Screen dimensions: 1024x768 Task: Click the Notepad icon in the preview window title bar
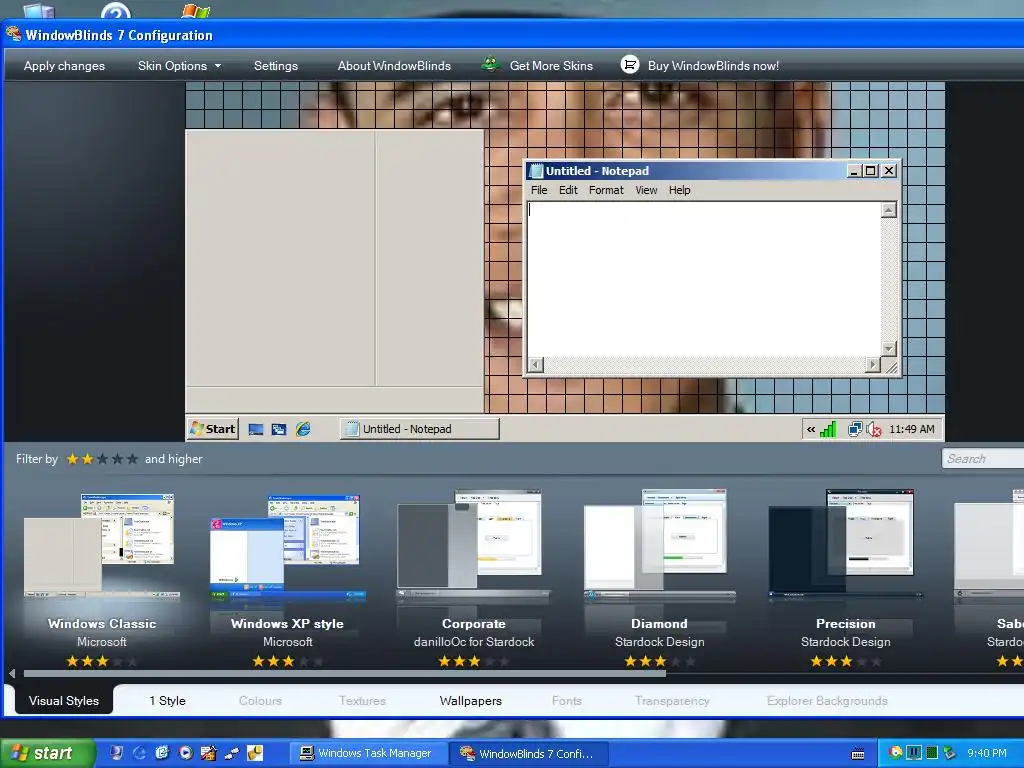(x=536, y=171)
